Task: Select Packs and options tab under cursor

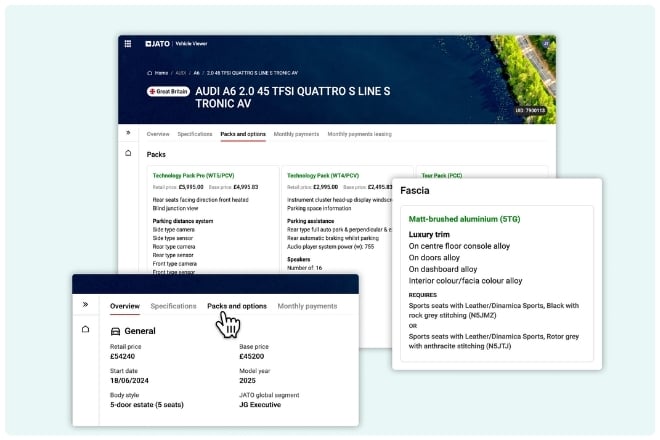Action: [x=237, y=306]
